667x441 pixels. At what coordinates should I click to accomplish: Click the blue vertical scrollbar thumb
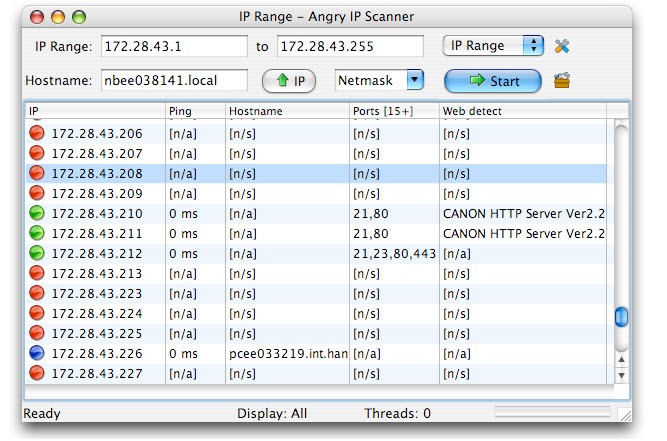tap(621, 317)
